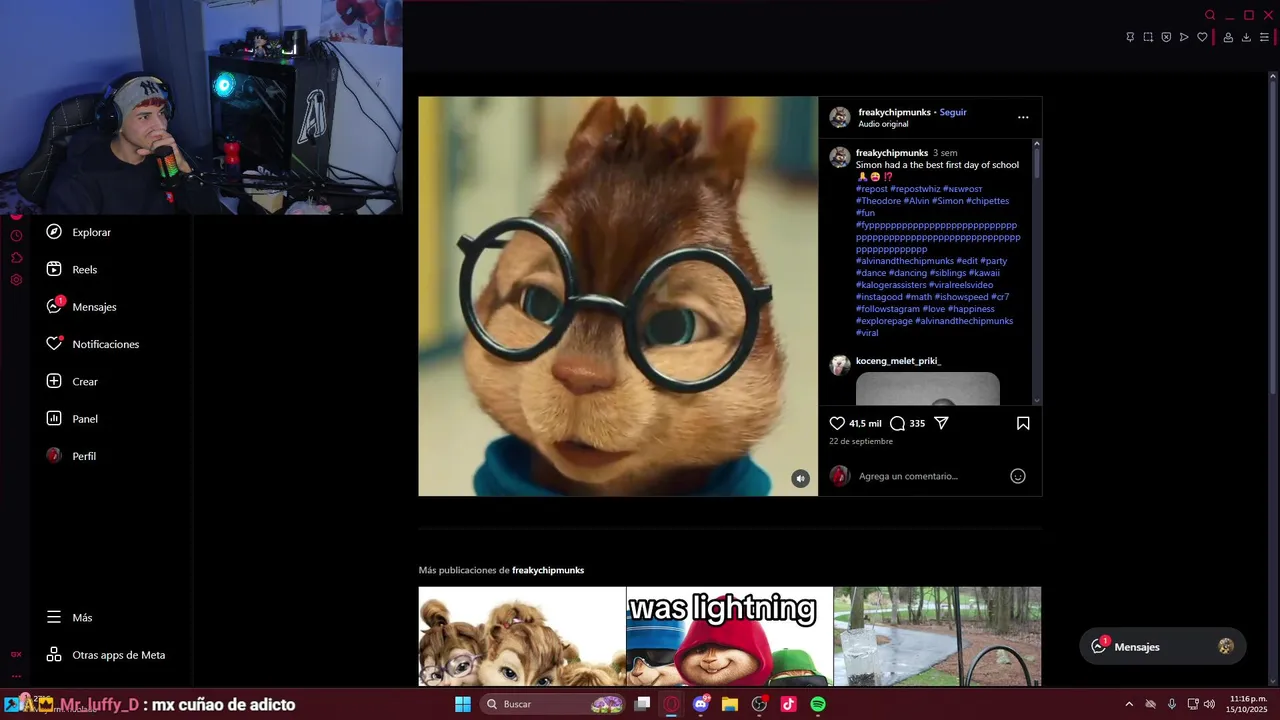This screenshot has width=1280, height=720.
Task: Click the #viral hashtag
Action: click(867, 333)
